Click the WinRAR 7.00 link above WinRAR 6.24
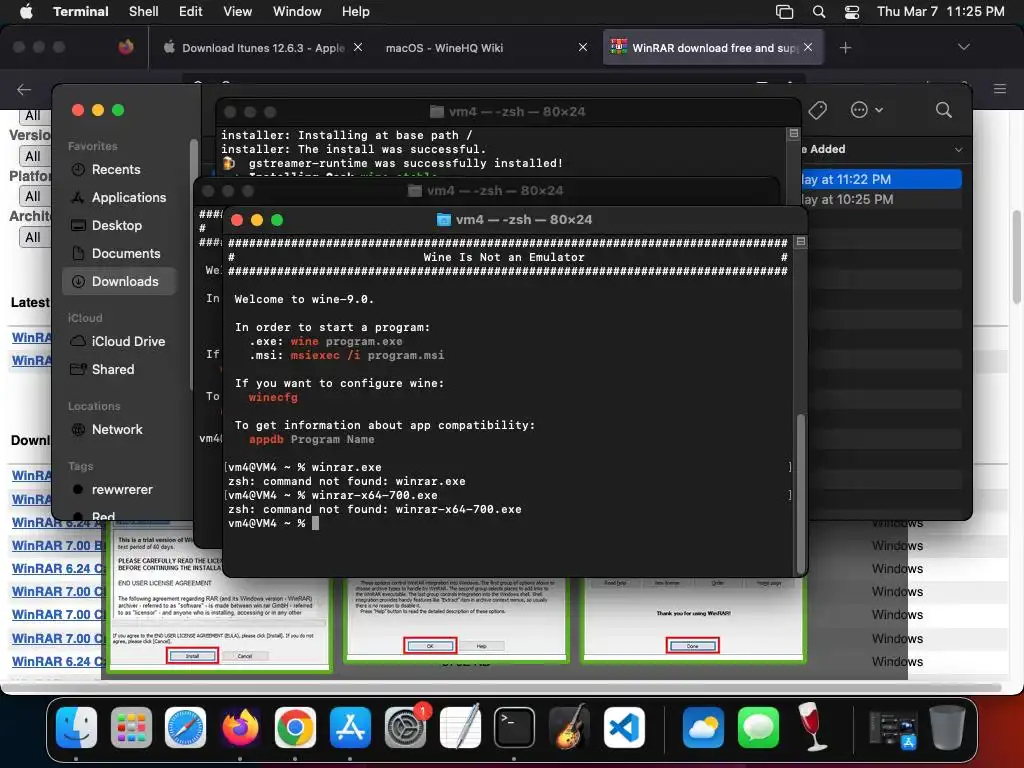The height and width of the screenshot is (768, 1024). pyautogui.click(x=58, y=545)
